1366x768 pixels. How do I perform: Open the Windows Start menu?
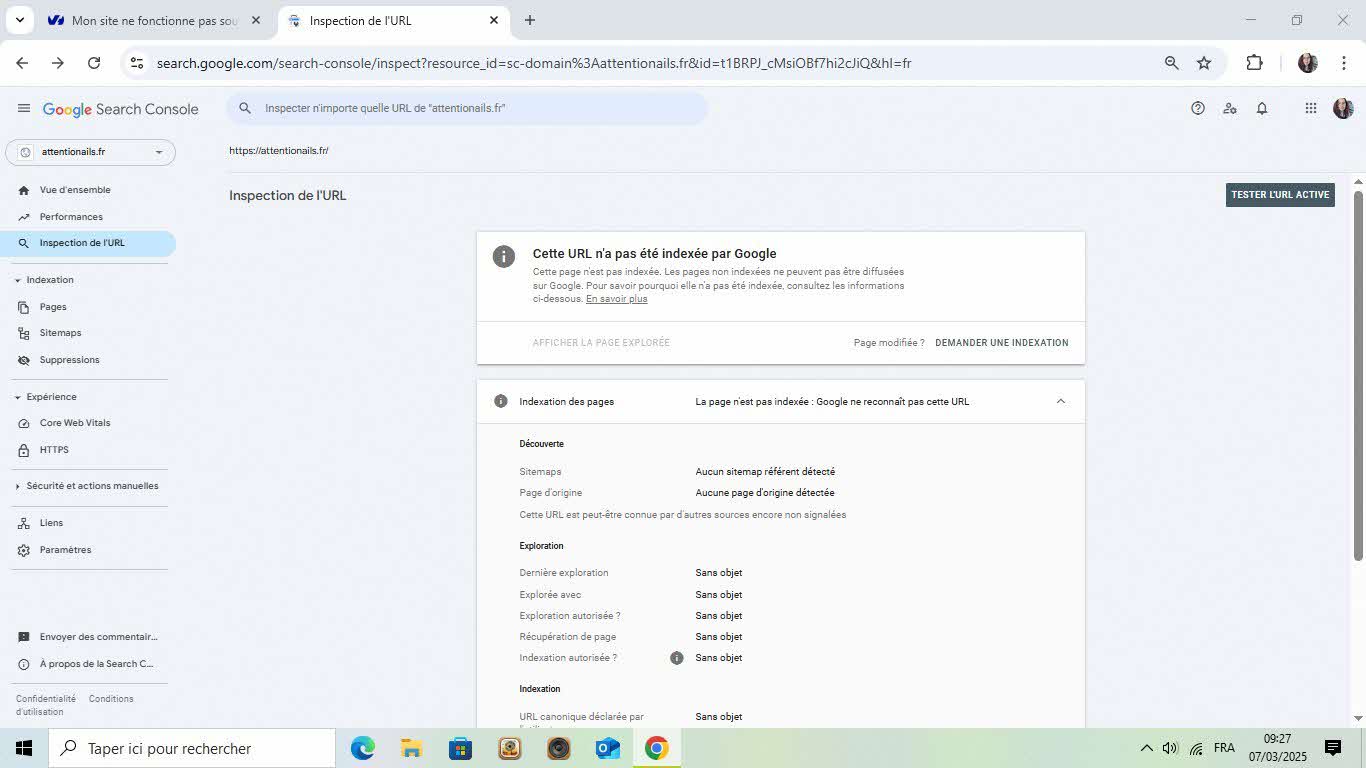click(x=24, y=748)
